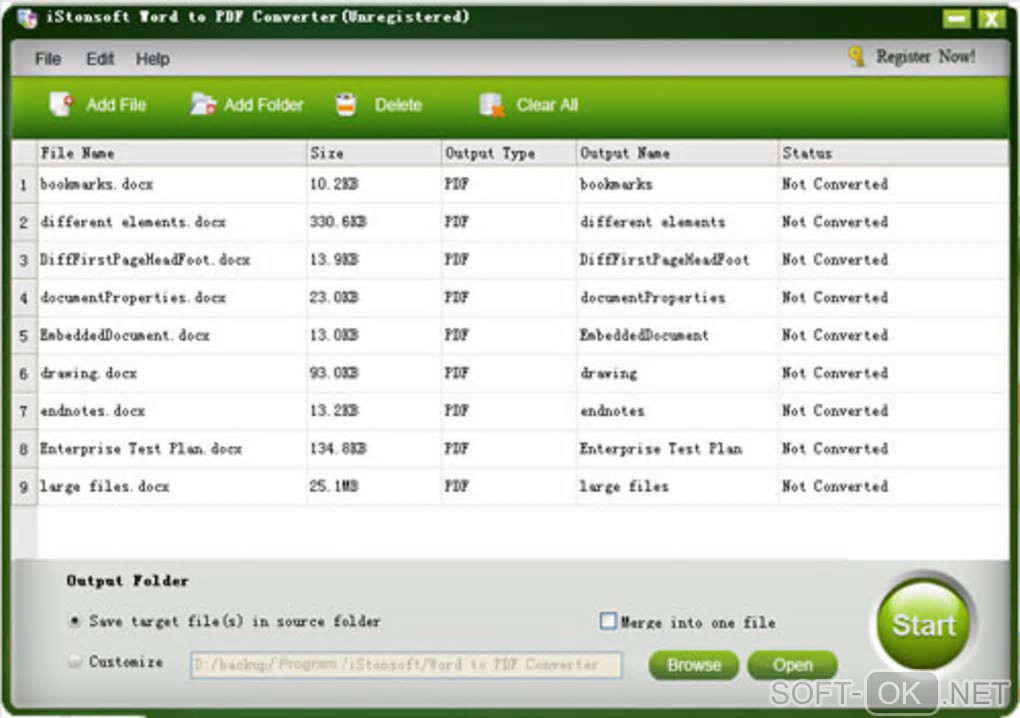Click Not Converted status for bookmarks.docx
Viewport: 1020px width, 718px height.
click(x=835, y=185)
